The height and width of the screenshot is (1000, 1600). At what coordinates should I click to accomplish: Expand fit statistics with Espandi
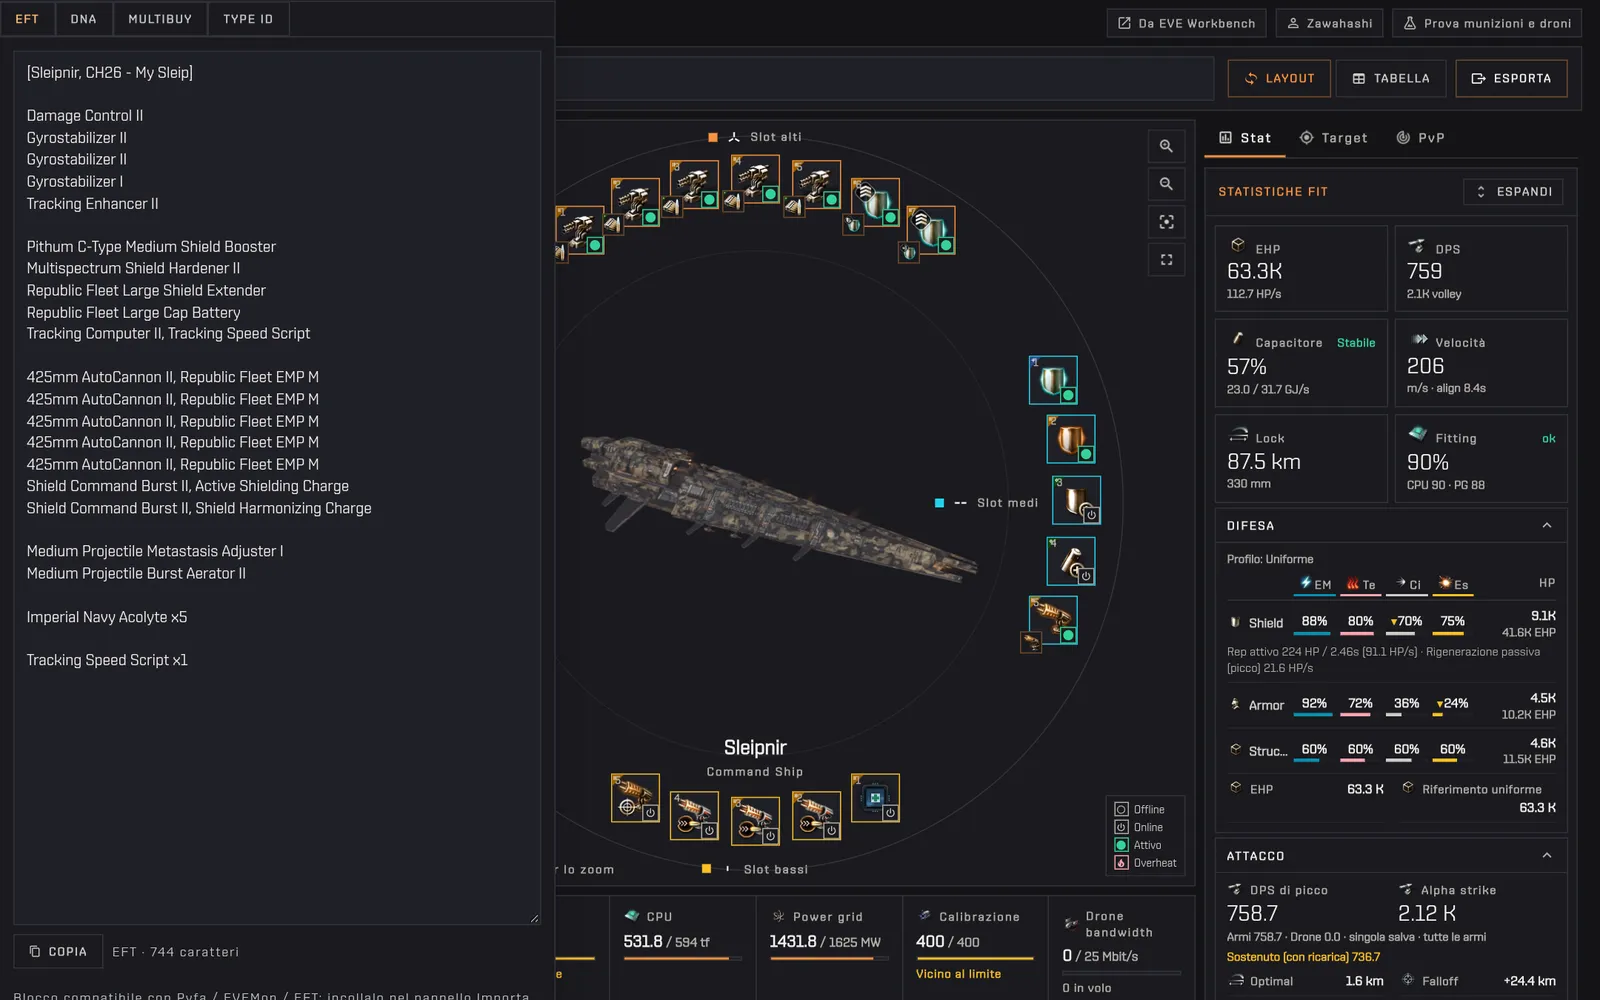1513,192
